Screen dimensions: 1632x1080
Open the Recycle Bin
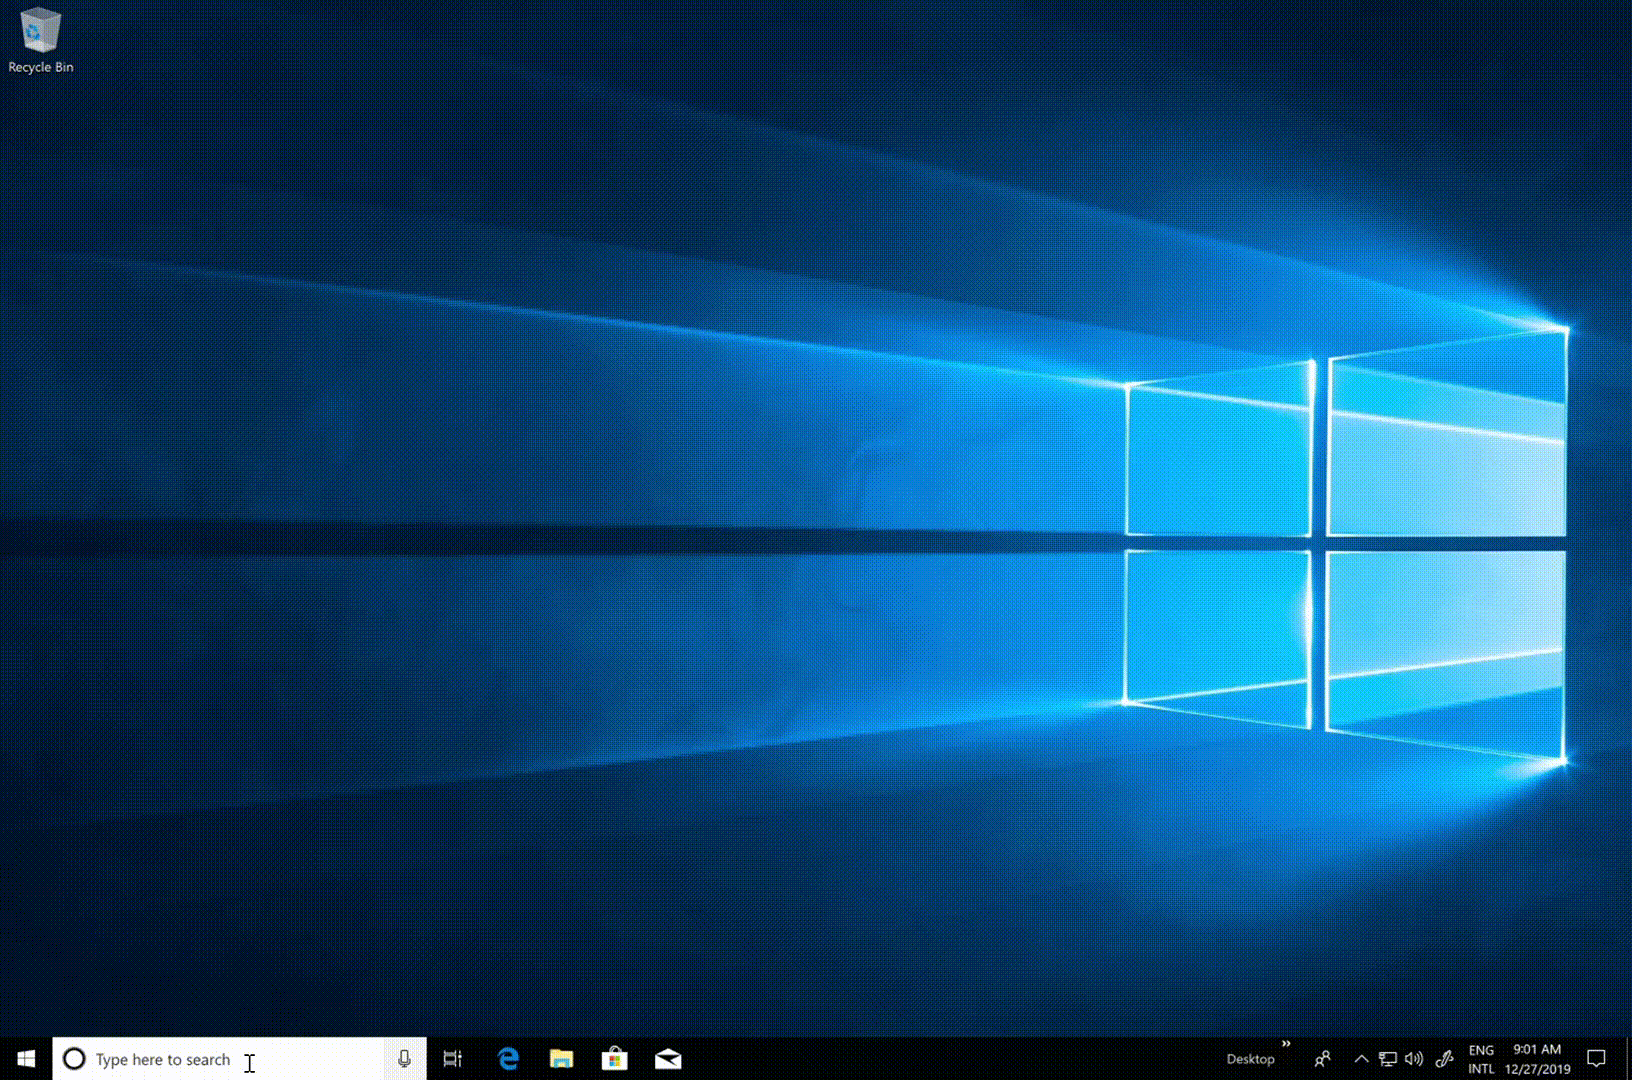click(x=40, y=30)
